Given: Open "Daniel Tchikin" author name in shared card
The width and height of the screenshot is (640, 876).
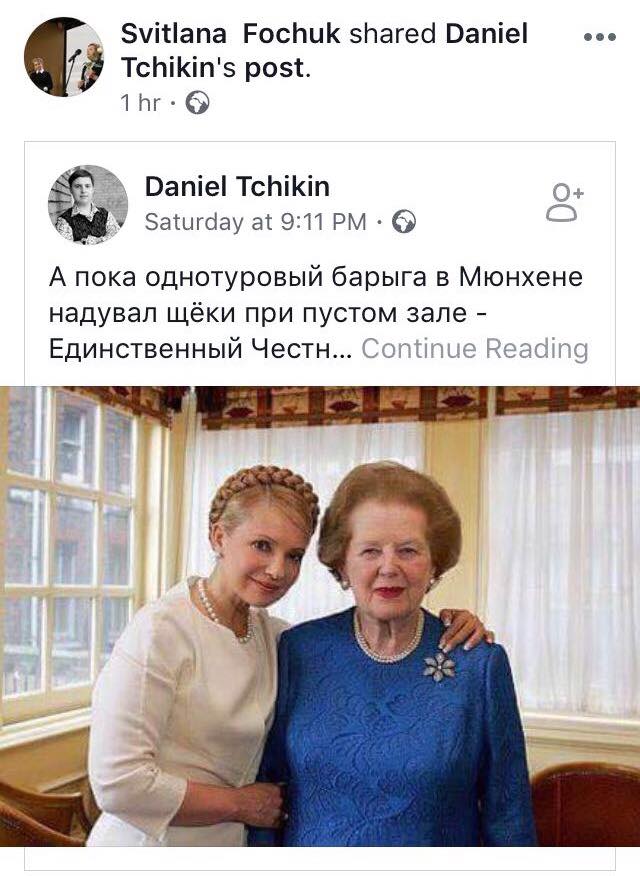Looking at the screenshot, I should click(x=237, y=187).
